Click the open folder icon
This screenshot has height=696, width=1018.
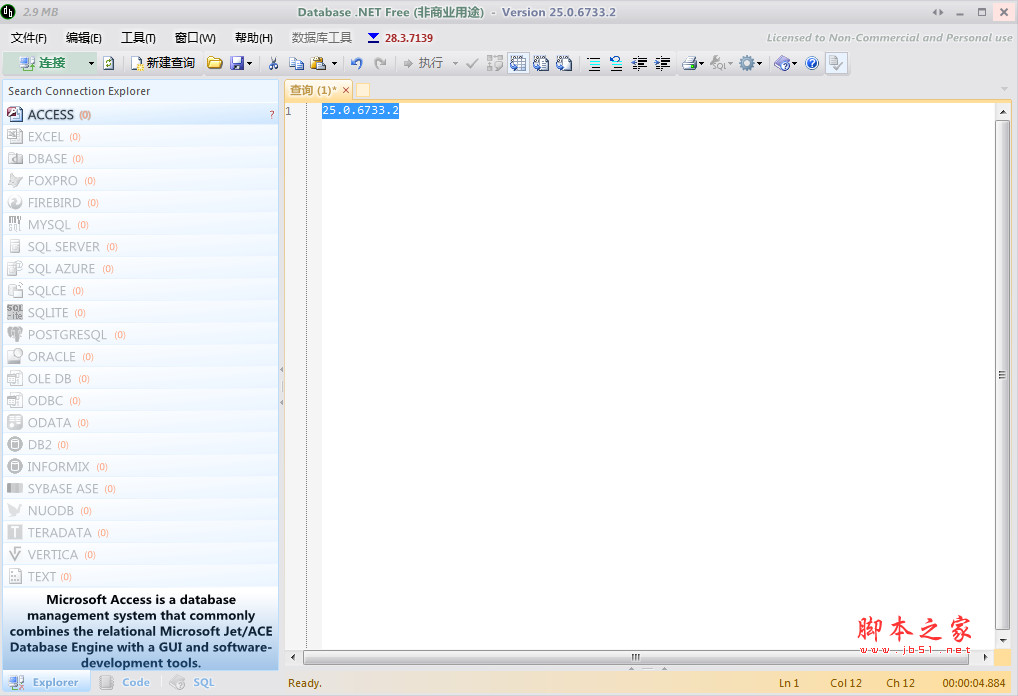215,63
